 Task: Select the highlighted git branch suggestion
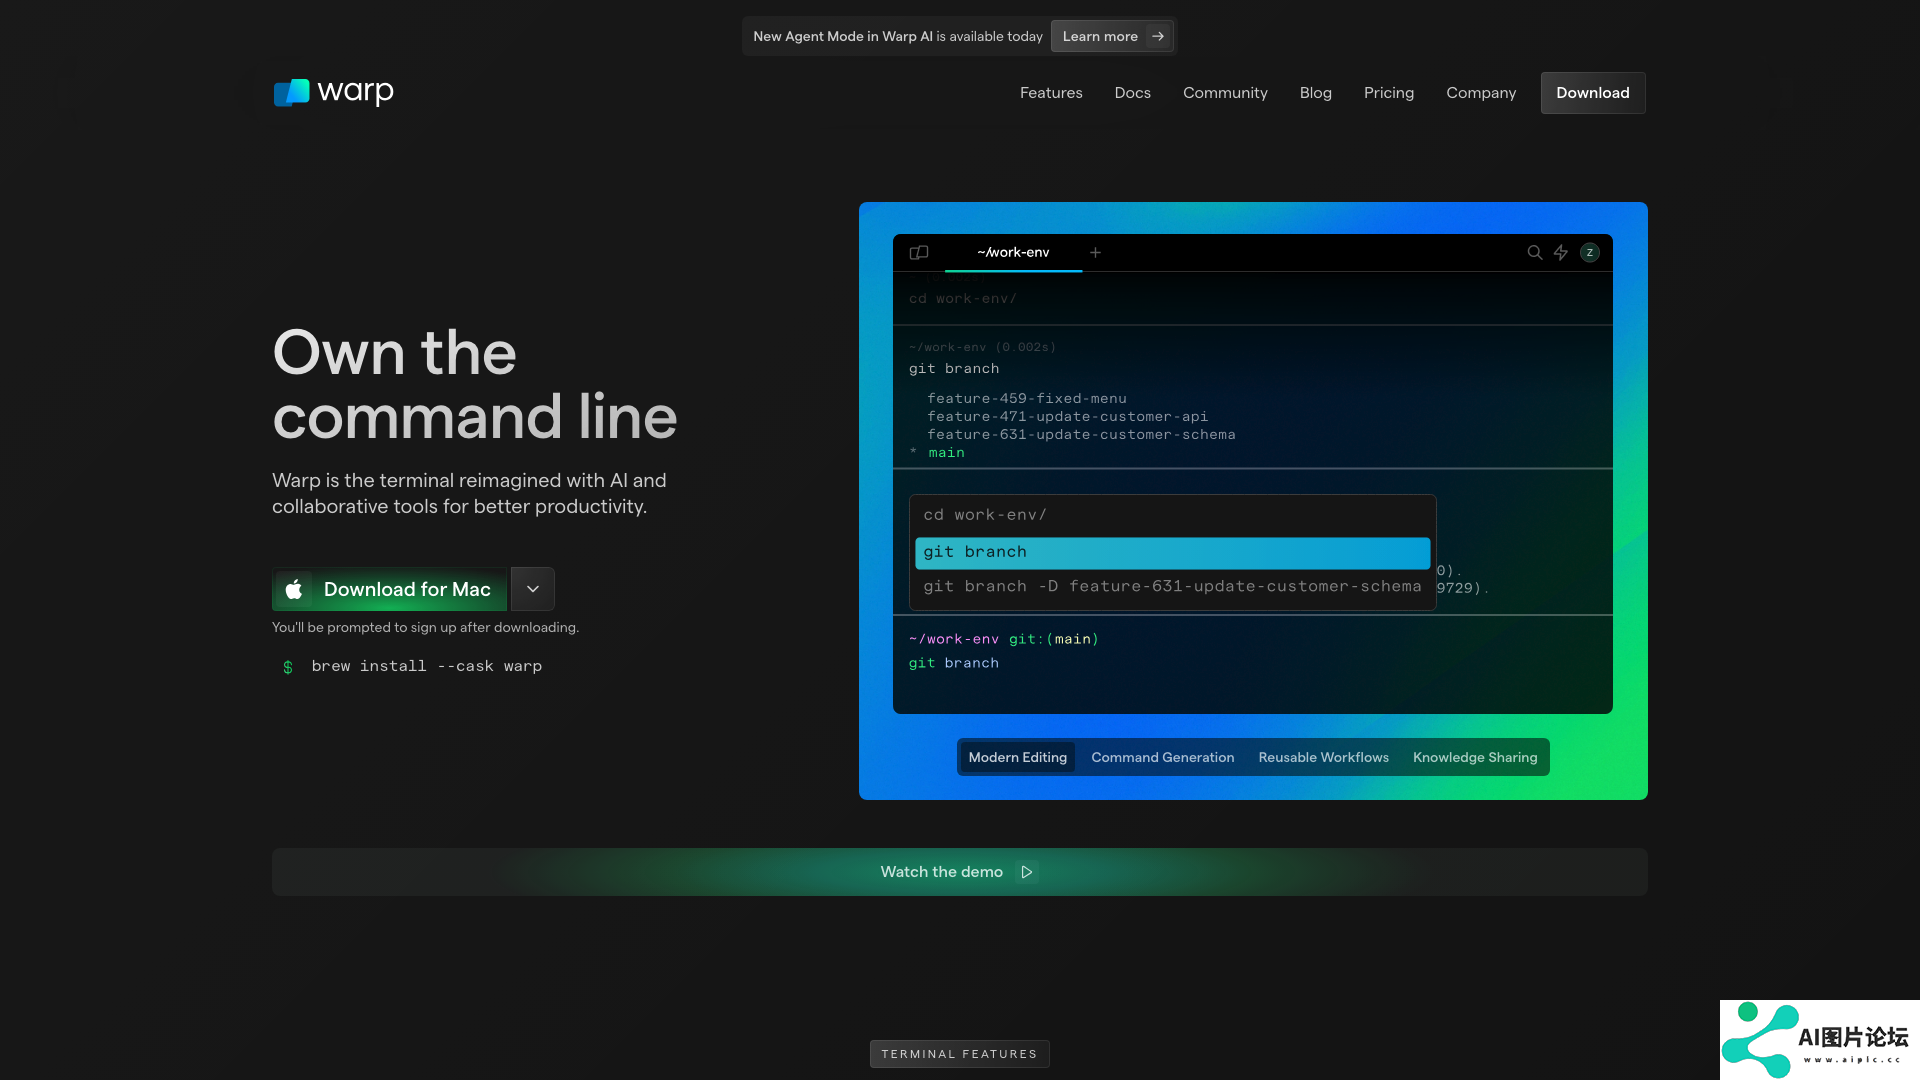point(1172,552)
